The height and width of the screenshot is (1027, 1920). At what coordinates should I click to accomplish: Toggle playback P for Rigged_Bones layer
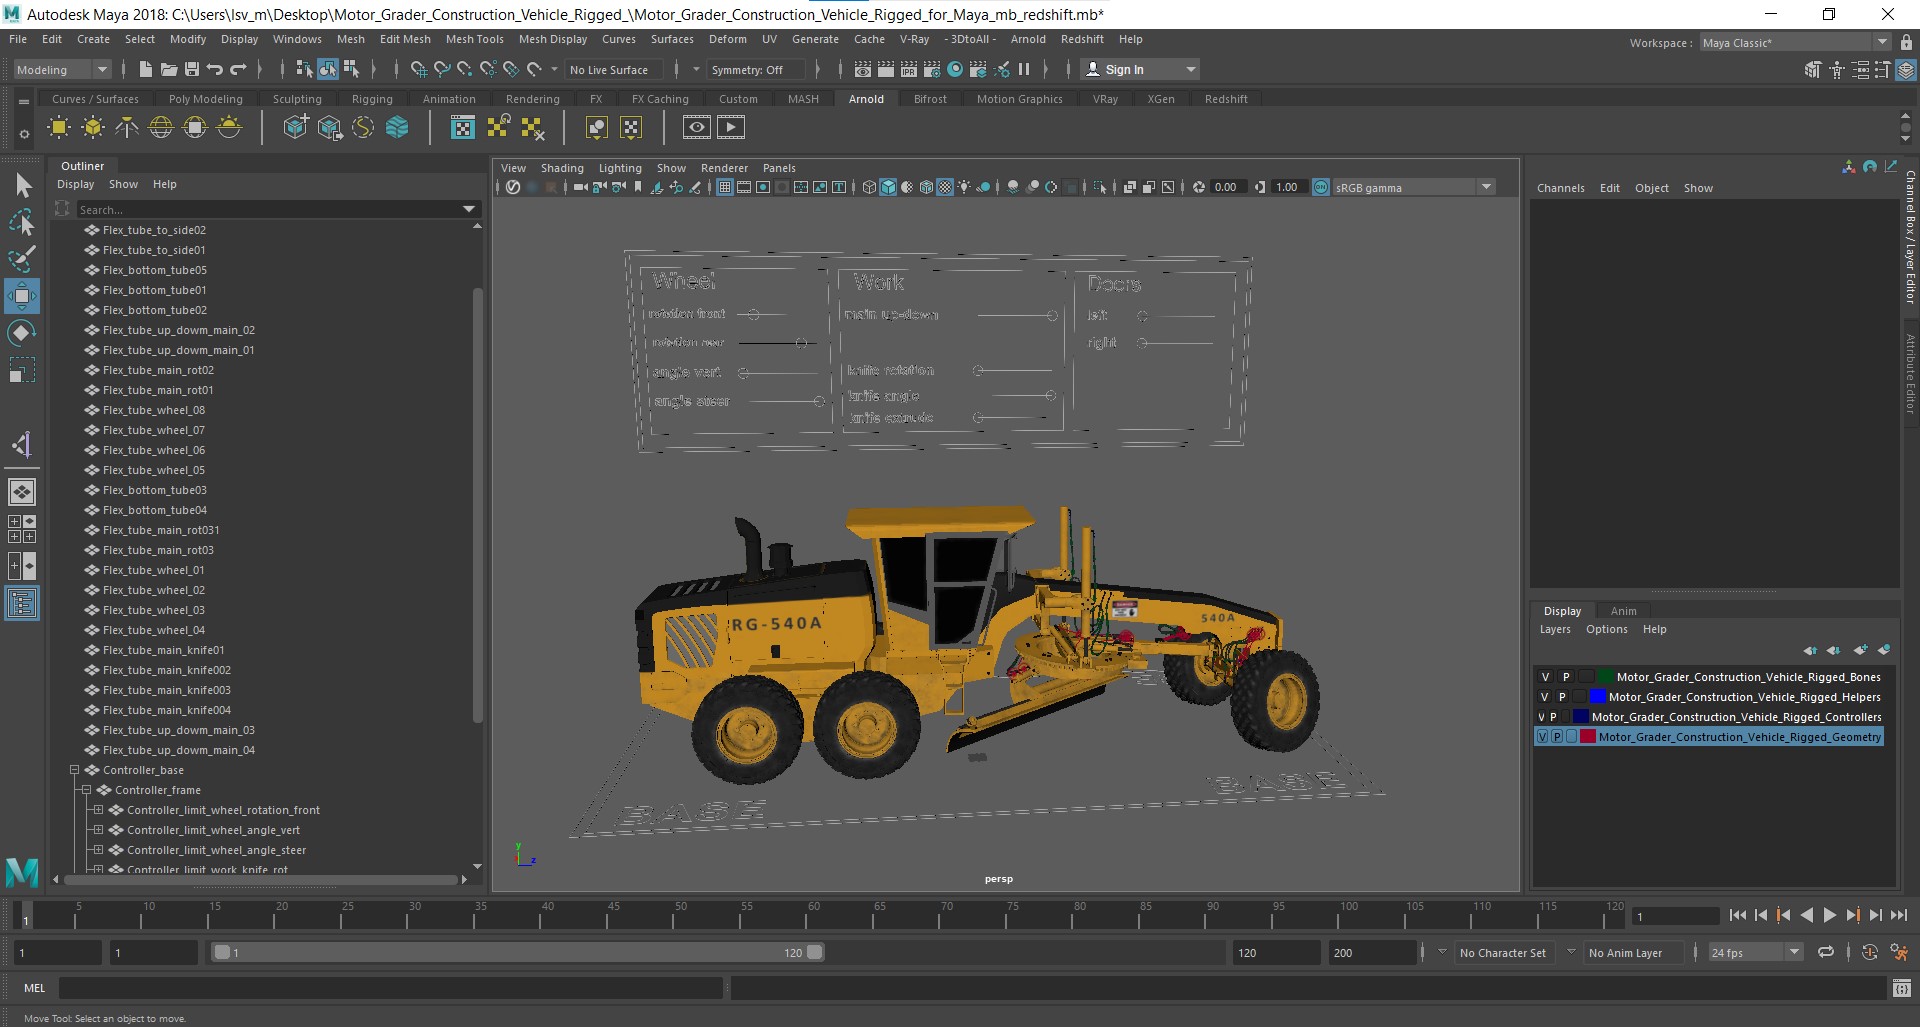[1566, 677]
